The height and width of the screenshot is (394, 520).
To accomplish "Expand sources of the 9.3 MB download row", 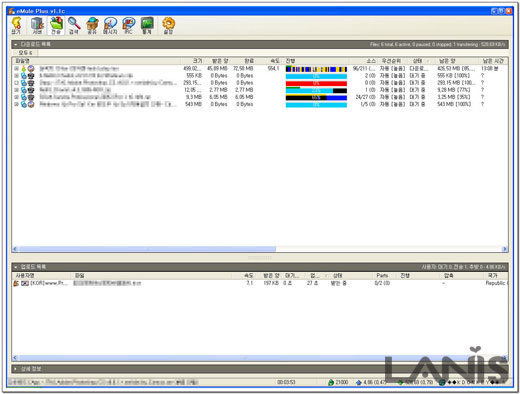I will coord(16,97).
